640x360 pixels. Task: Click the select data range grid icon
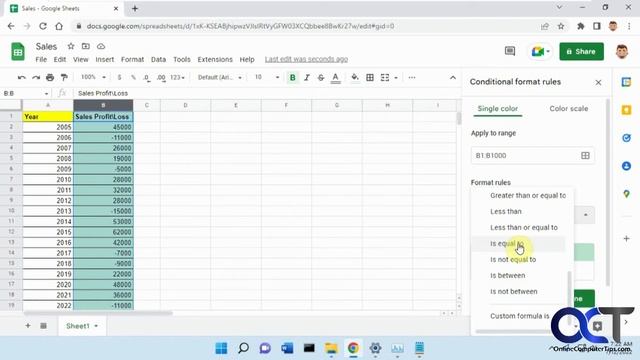coord(585,156)
